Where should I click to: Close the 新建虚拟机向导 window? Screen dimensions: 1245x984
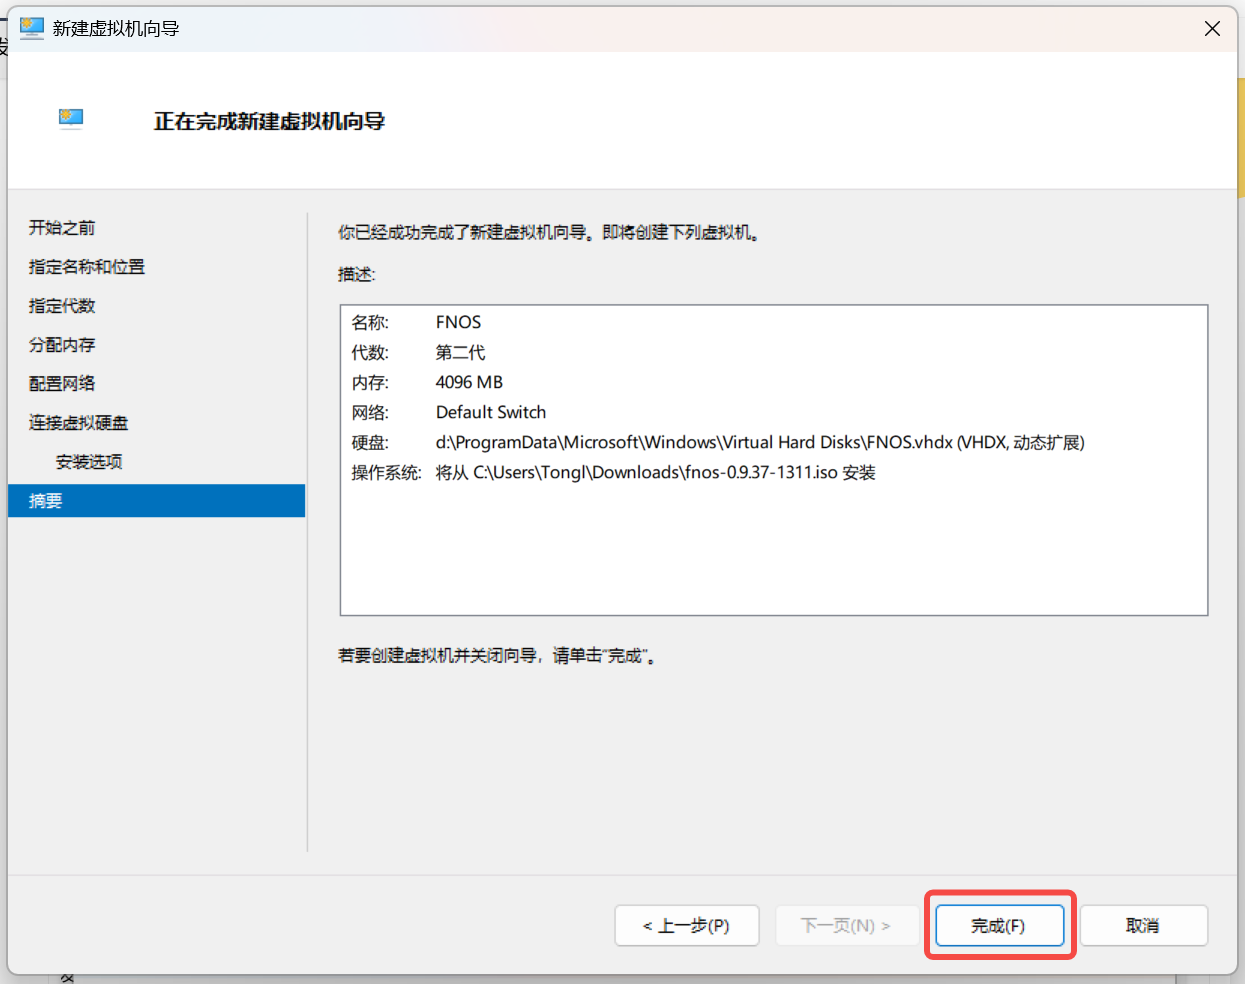pyautogui.click(x=1212, y=29)
